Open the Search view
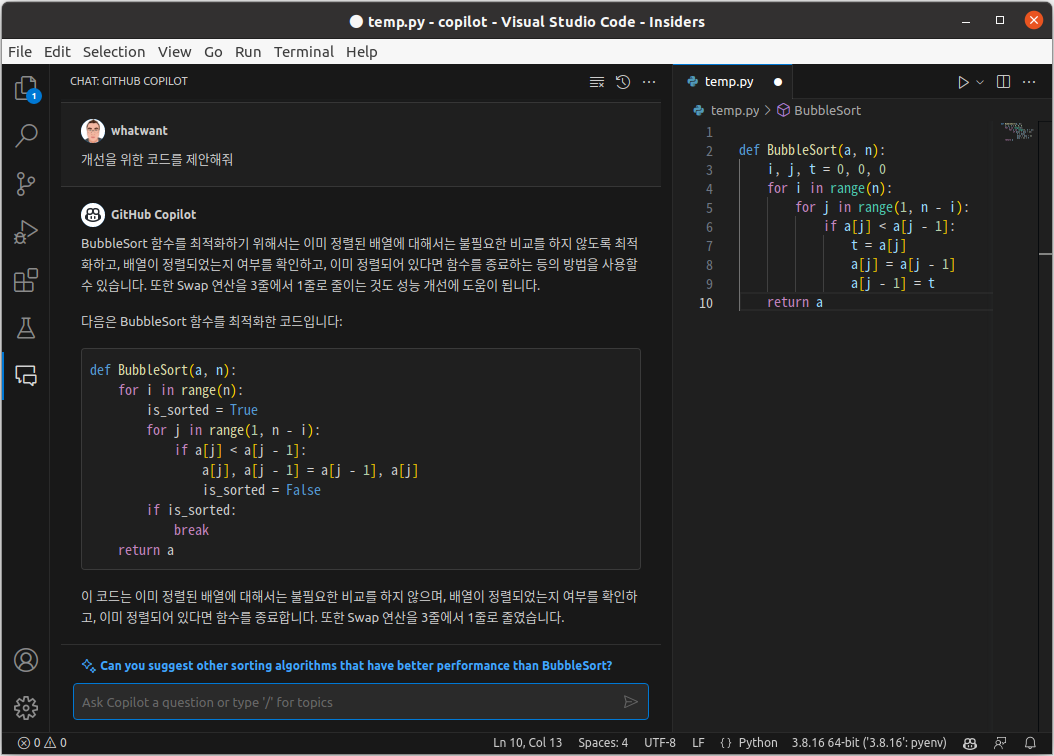The height and width of the screenshot is (756, 1054). coord(26,136)
